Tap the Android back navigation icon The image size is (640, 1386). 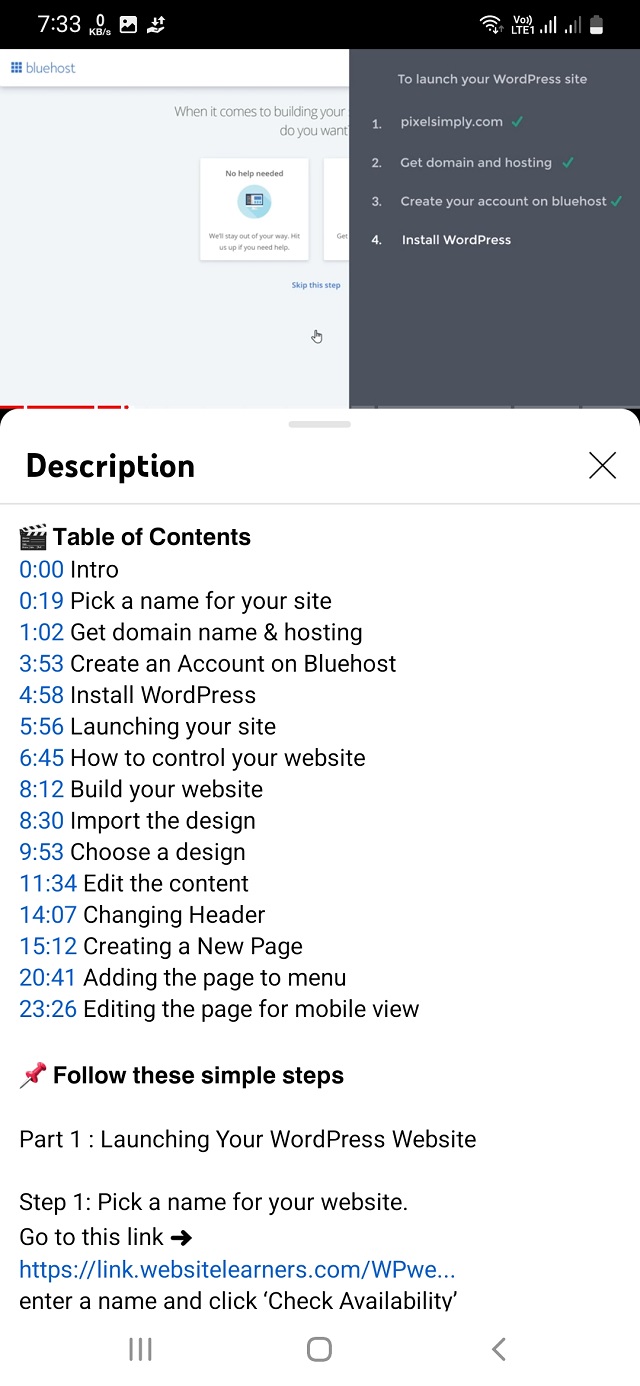(x=498, y=1349)
